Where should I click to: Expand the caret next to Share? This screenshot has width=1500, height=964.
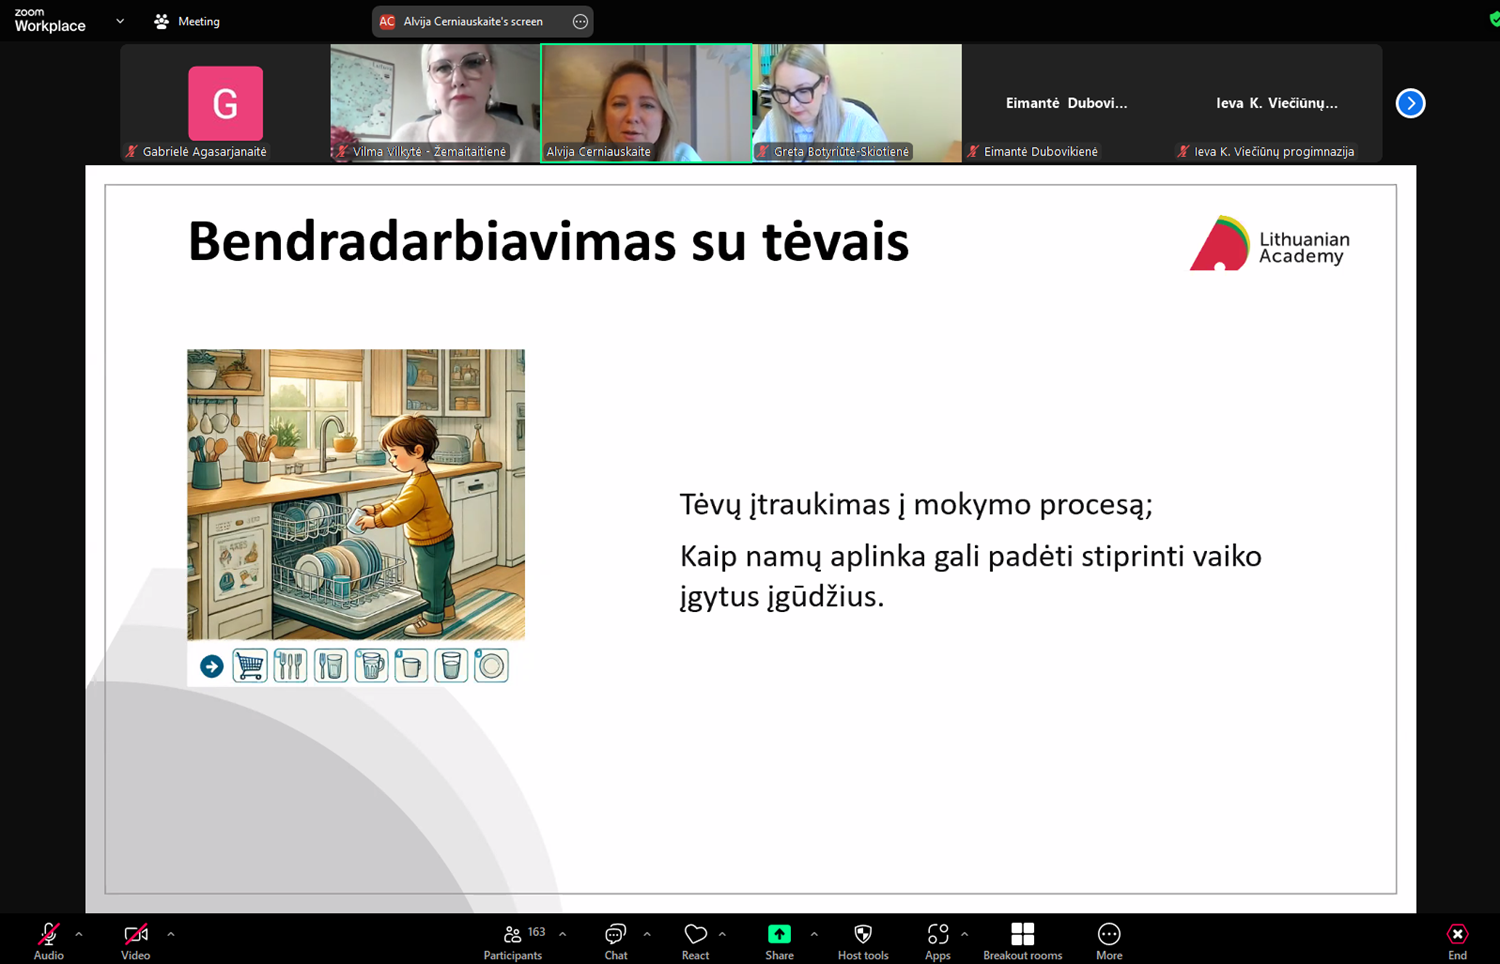coord(814,934)
